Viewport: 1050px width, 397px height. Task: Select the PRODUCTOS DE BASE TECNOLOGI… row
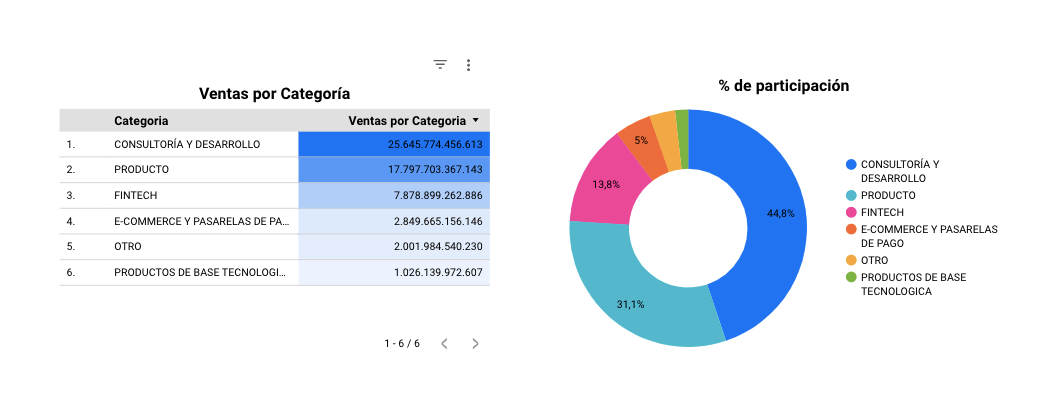click(275, 272)
